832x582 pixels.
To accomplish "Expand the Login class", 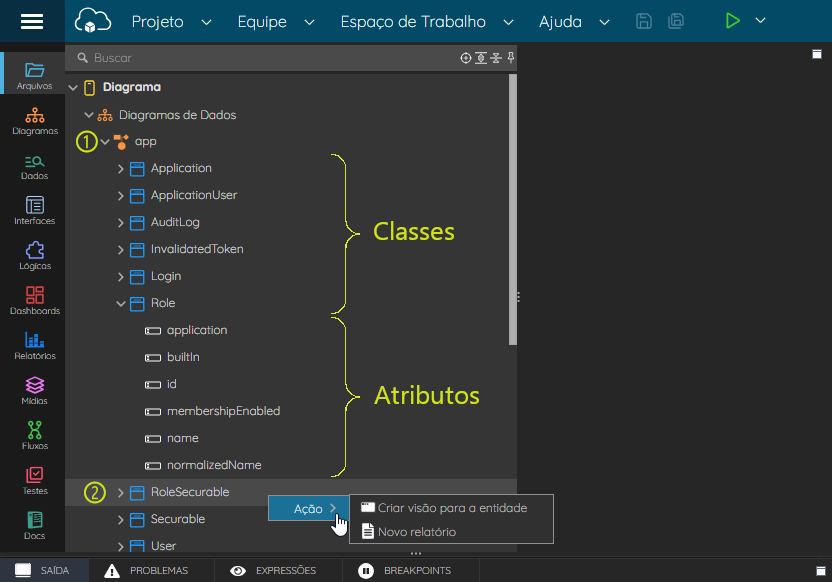I will click(x=120, y=277).
